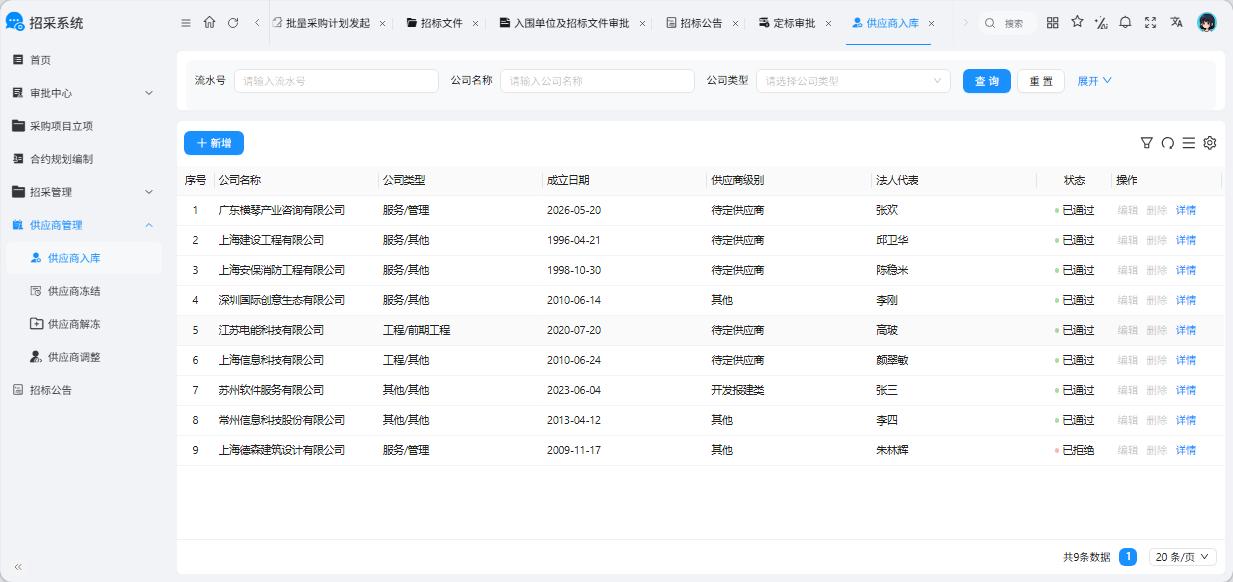Expand the 审批中心 sidebar menu
The width and height of the screenshot is (1233, 582).
(x=81, y=93)
